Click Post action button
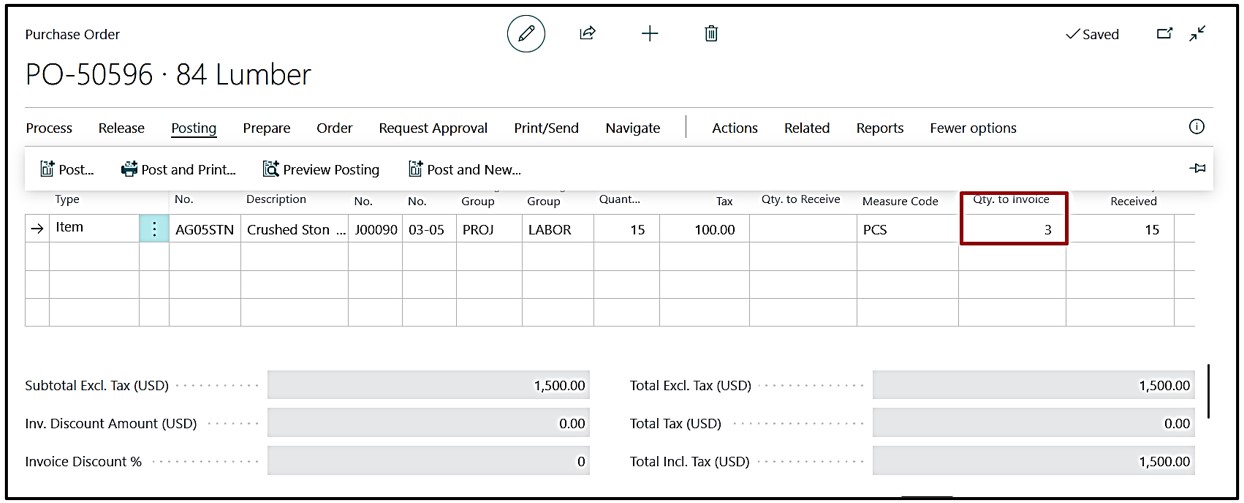The width and height of the screenshot is (1244, 503). tap(67, 170)
